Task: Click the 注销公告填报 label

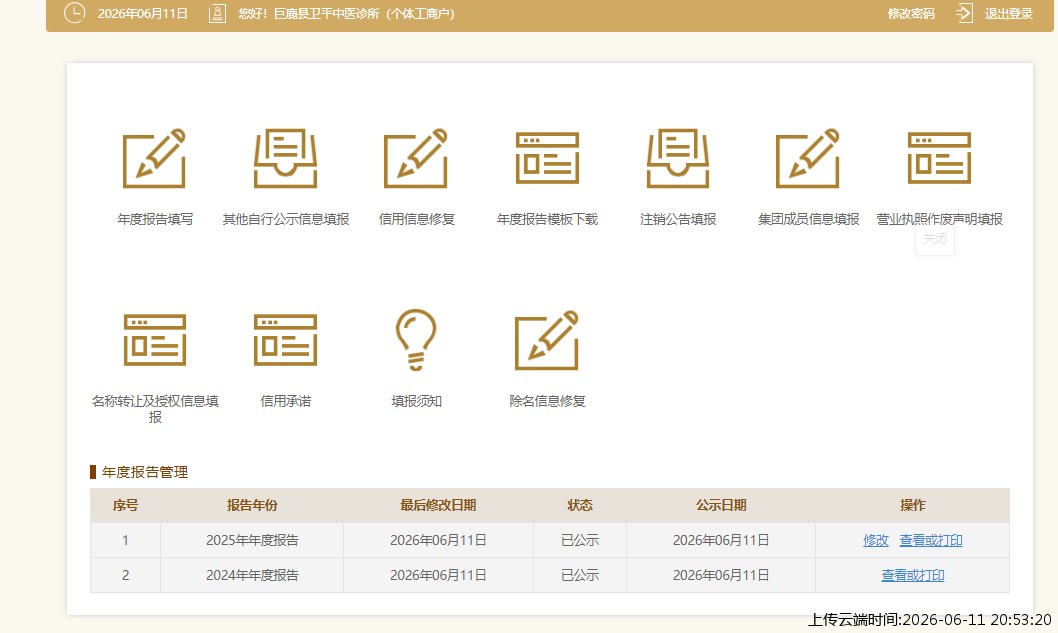Action: pos(678,219)
